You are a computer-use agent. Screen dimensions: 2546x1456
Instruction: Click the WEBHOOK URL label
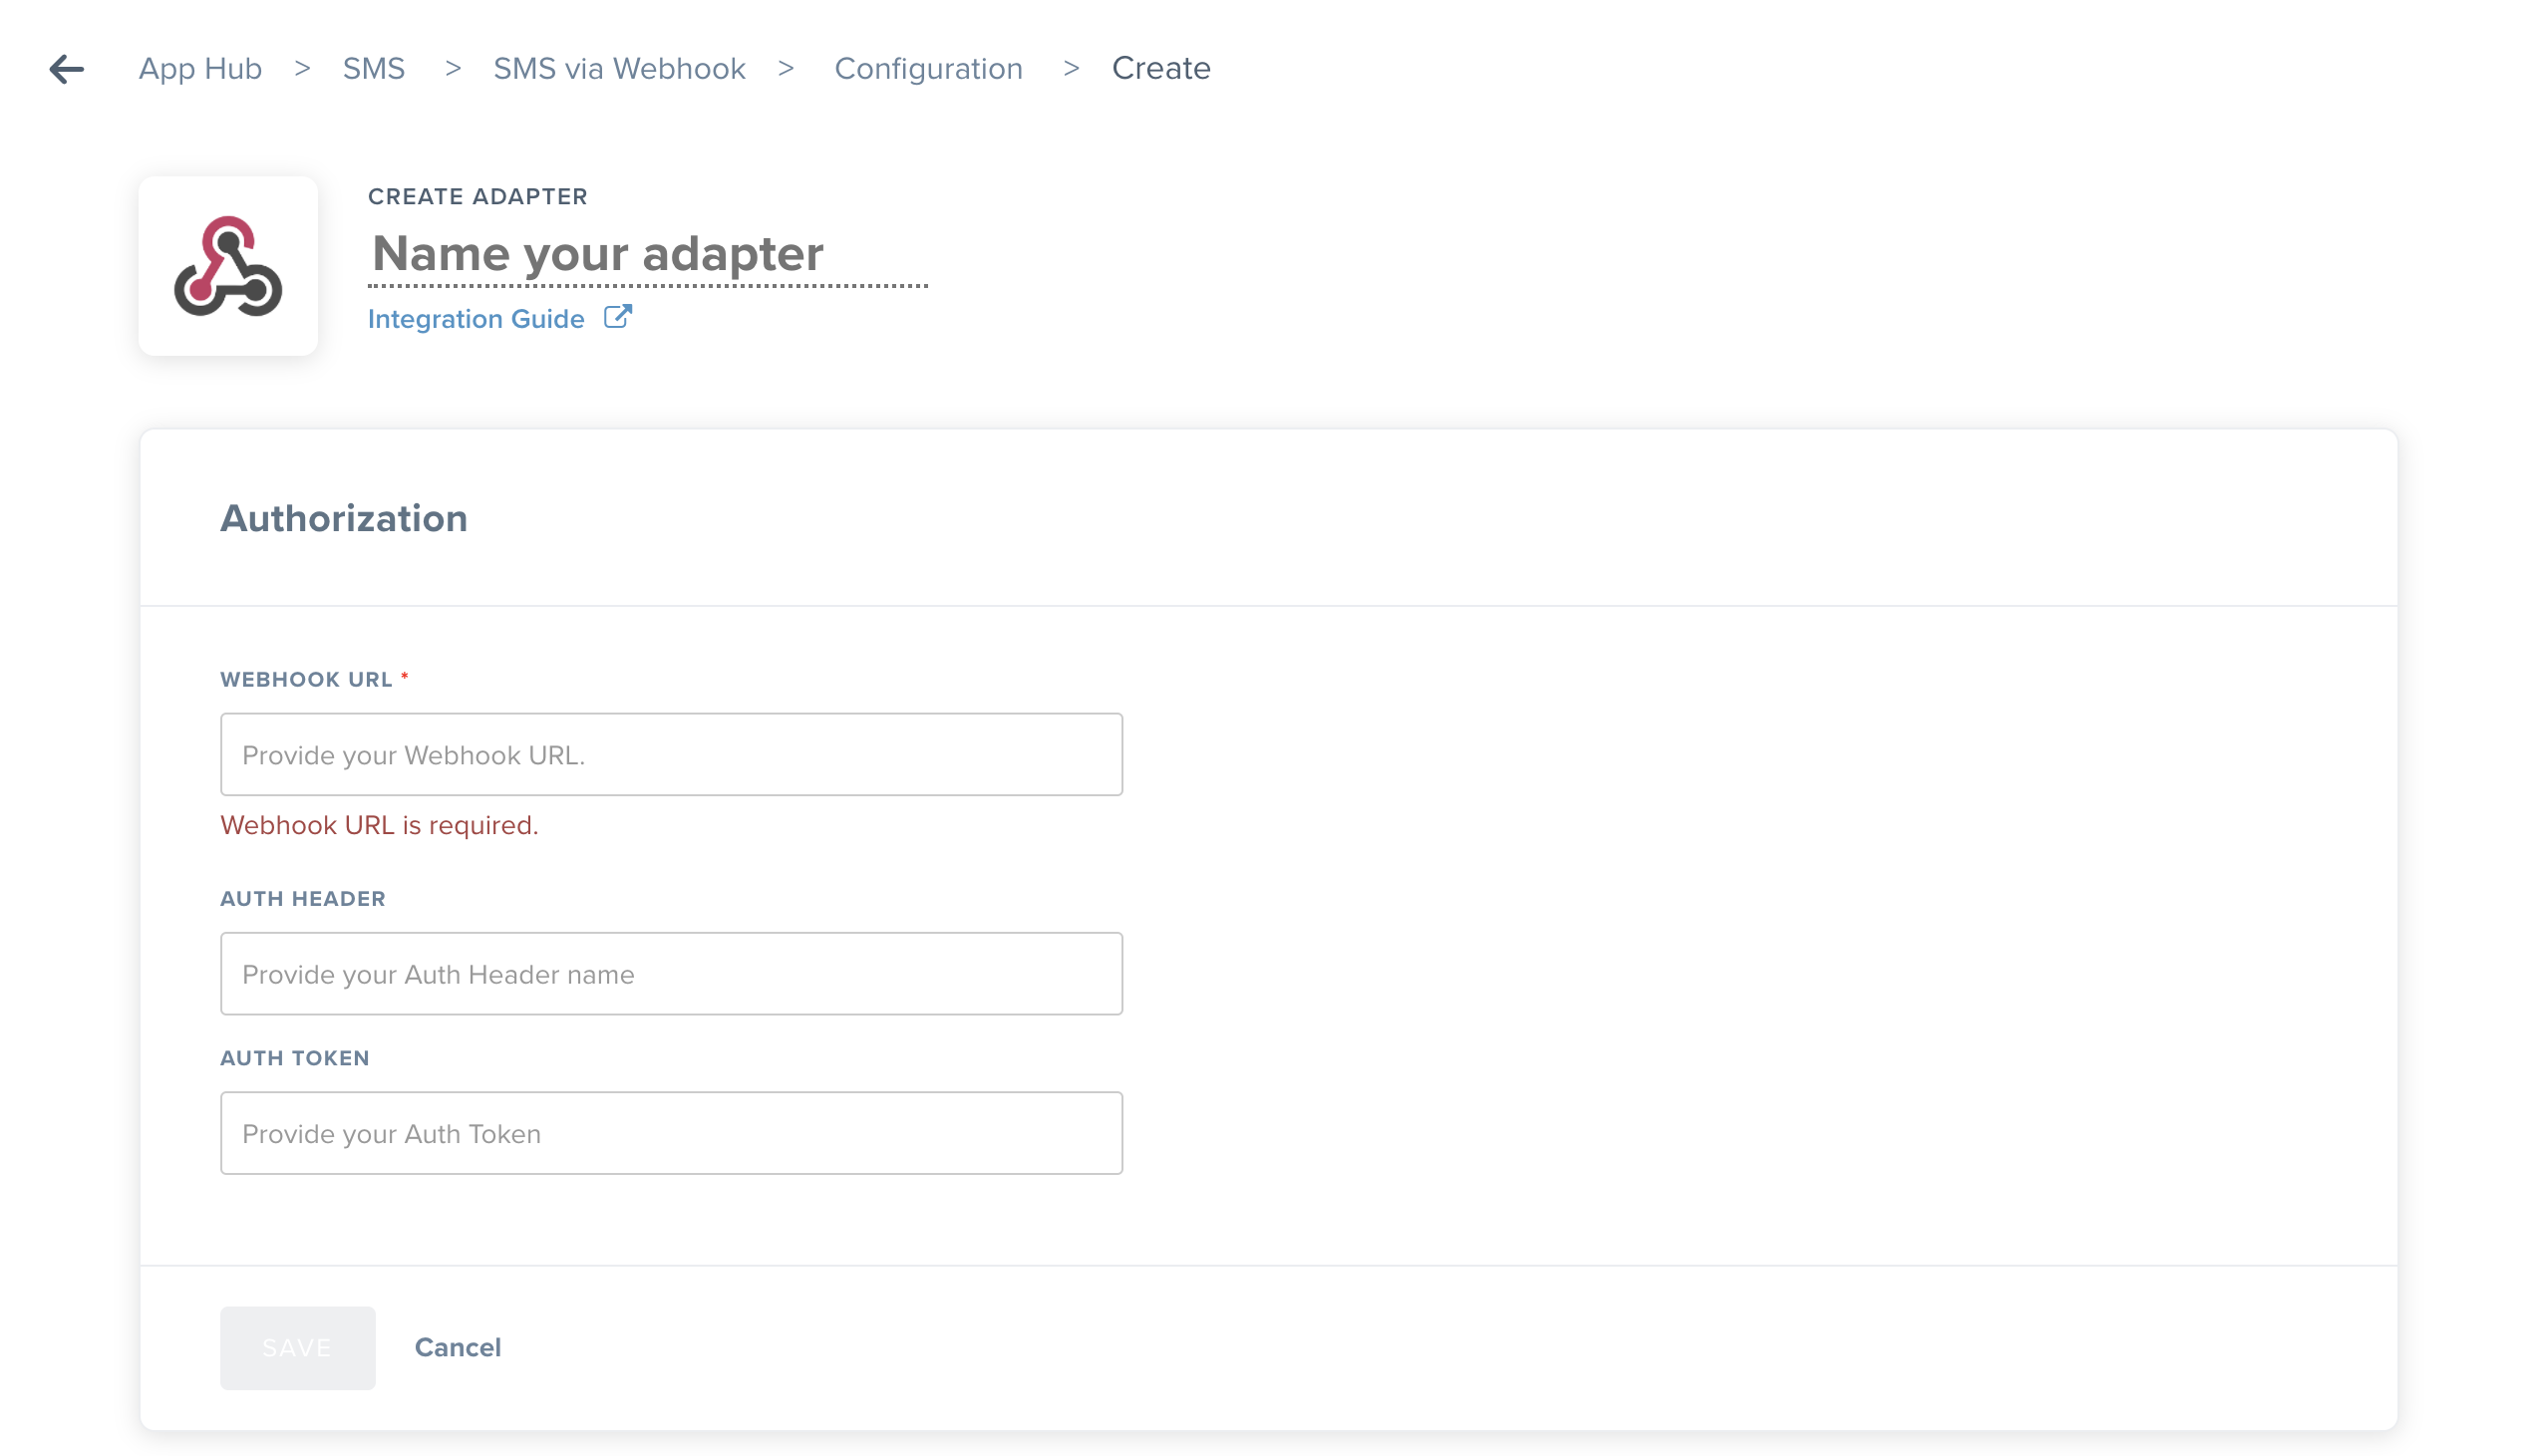307,680
